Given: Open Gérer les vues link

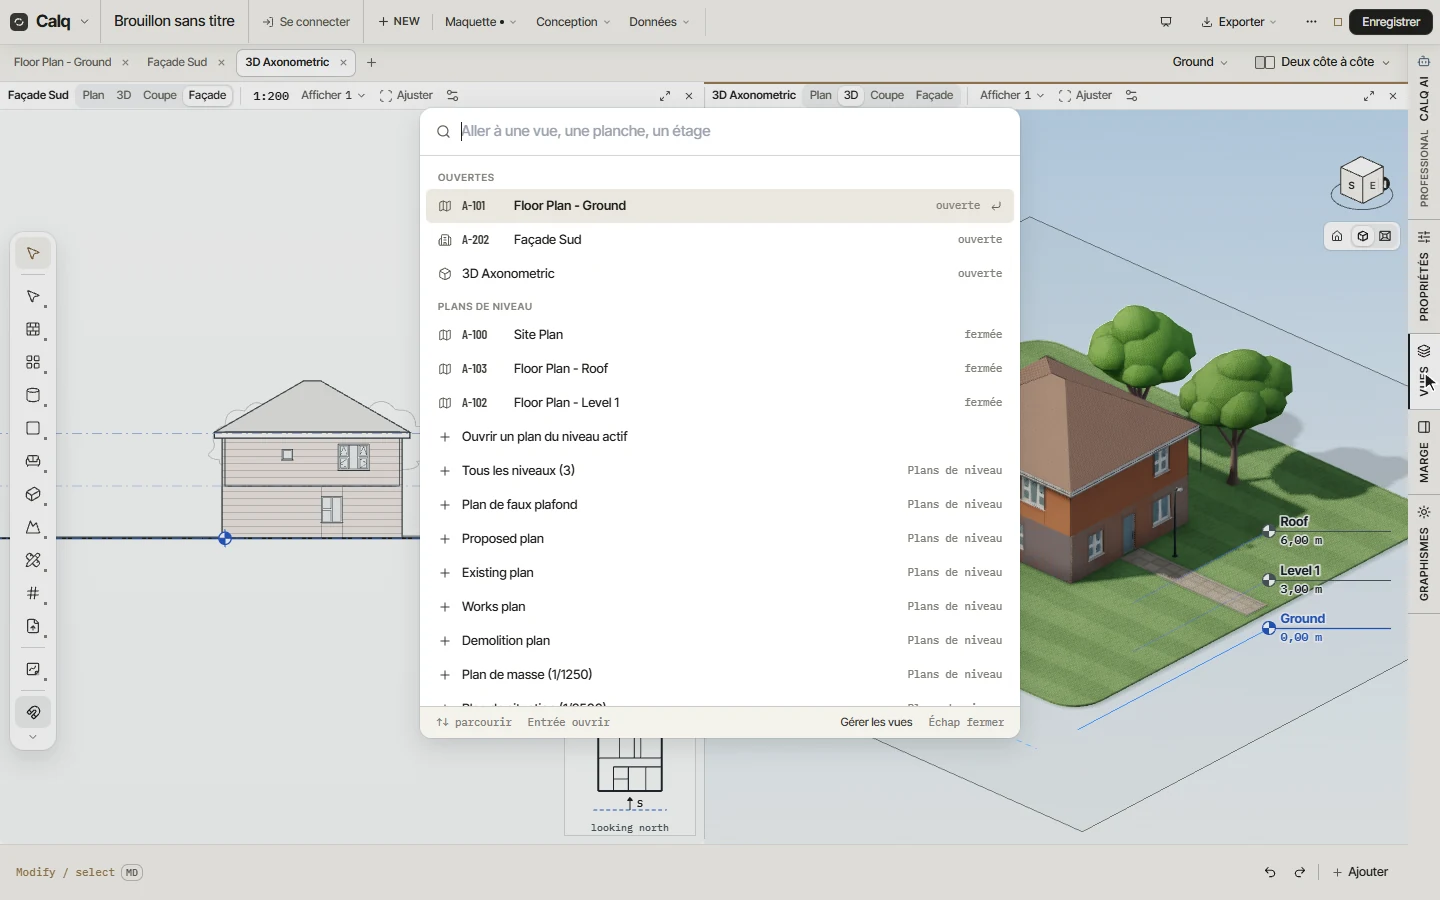Looking at the screenshot, I should pos(876,722).
